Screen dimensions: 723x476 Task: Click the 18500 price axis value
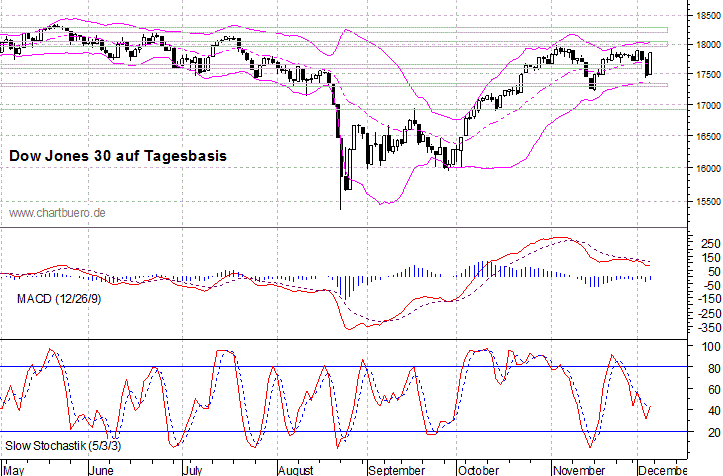(x=708, y=16)
